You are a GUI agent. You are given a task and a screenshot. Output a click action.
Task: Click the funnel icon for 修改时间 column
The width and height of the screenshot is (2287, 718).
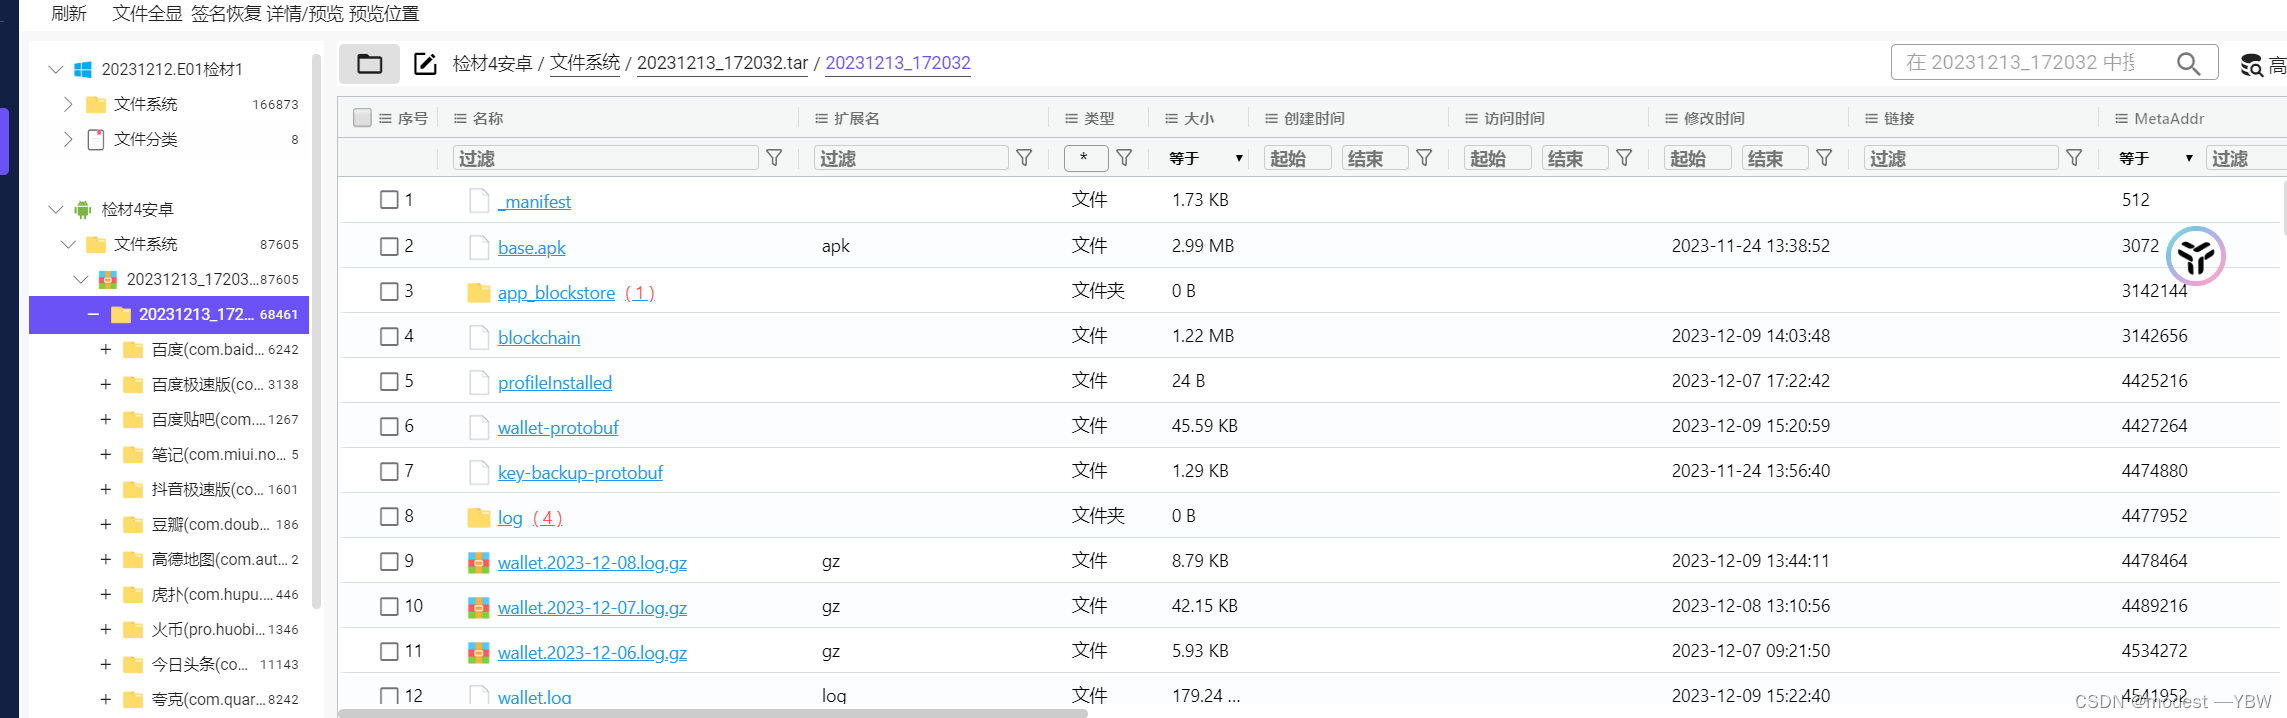coord(1824,158)
